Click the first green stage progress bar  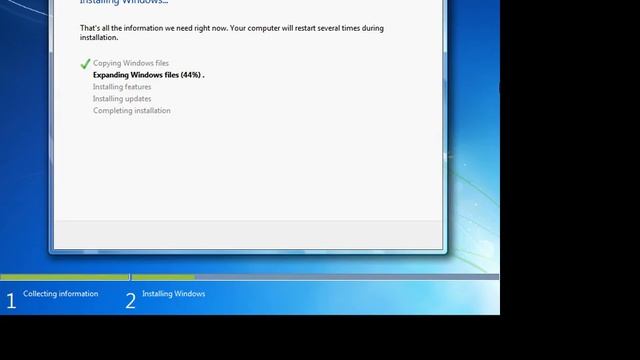tap(64, 277)
